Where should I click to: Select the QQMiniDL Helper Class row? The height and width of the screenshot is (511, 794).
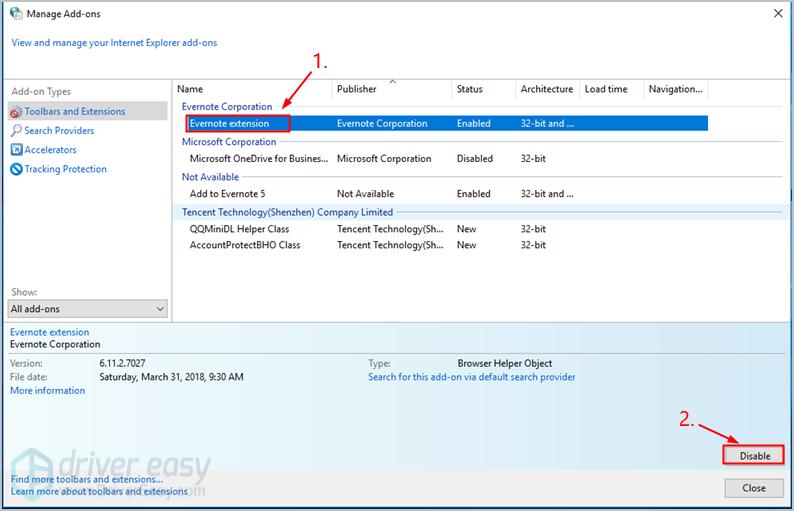[447, 229]
